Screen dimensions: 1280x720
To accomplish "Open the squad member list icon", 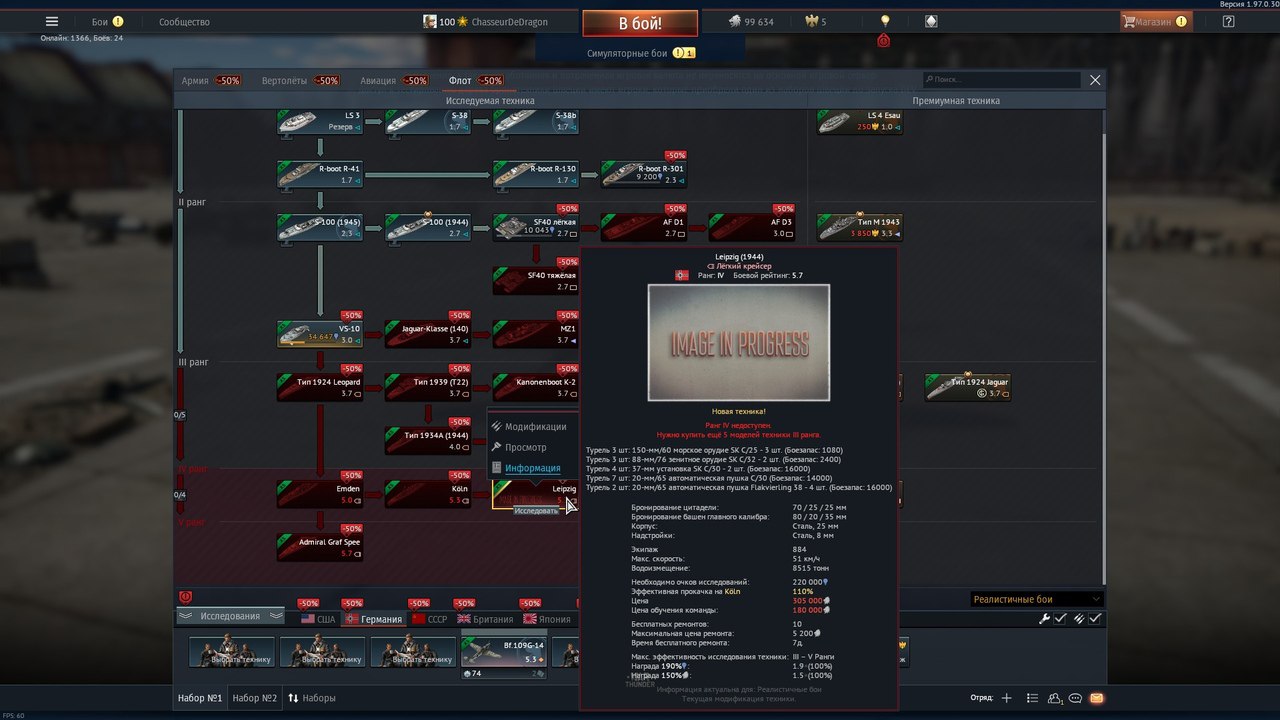I will (x=1032, y=698).
